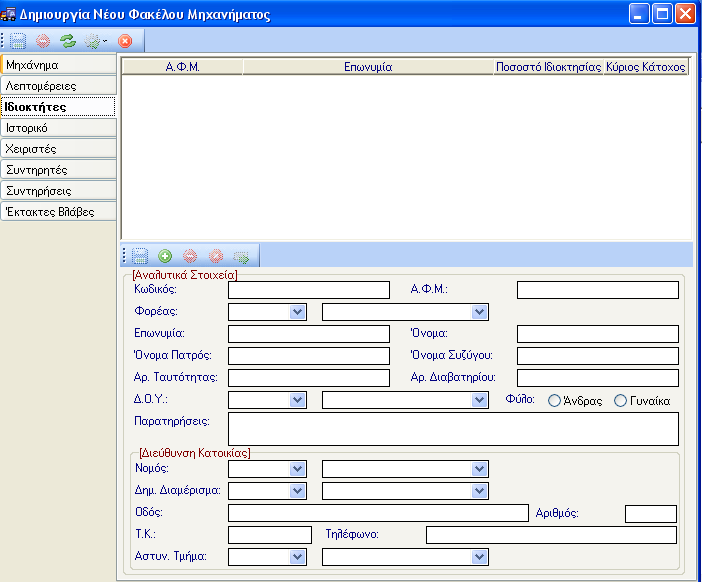Click the save icon in top toolbar
The image size is (702, 582).
click(x=18, y=41)
